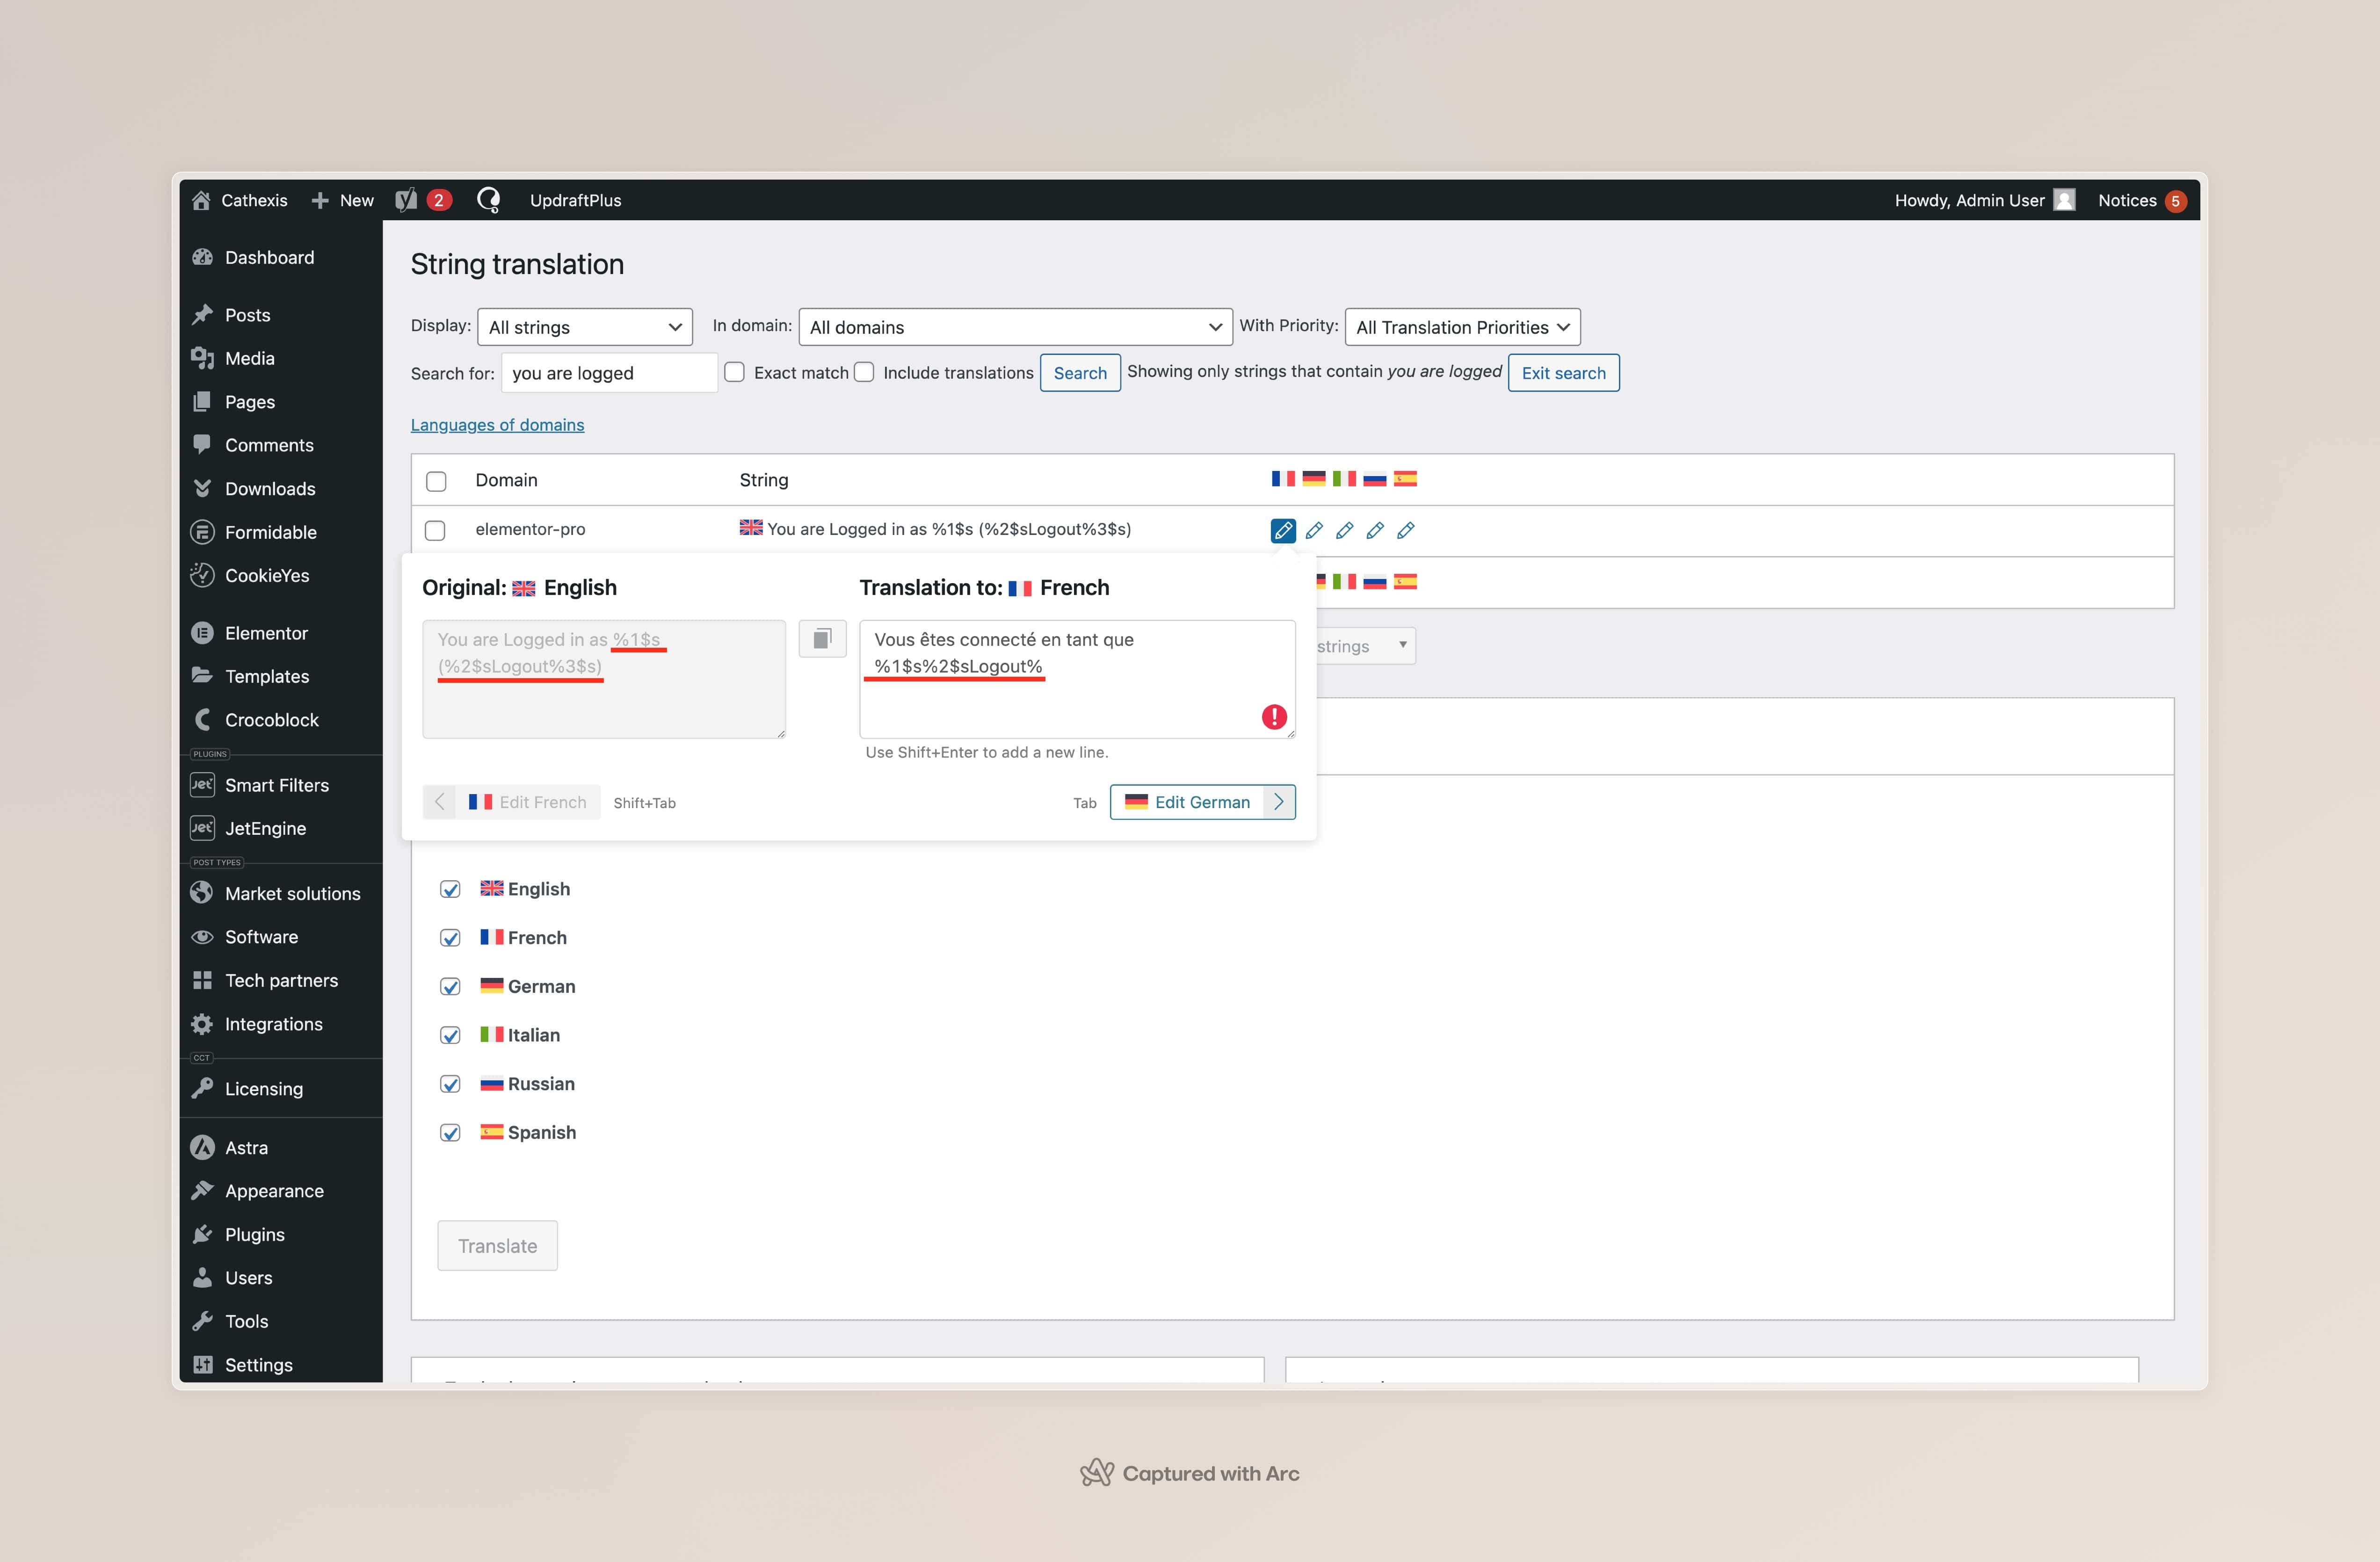The width and height of the screenshot is (2380, 1562).
Task: Click the Dashboard gauge icon in the sidebar
Action: pyautogui.click(x=202, y=257)
